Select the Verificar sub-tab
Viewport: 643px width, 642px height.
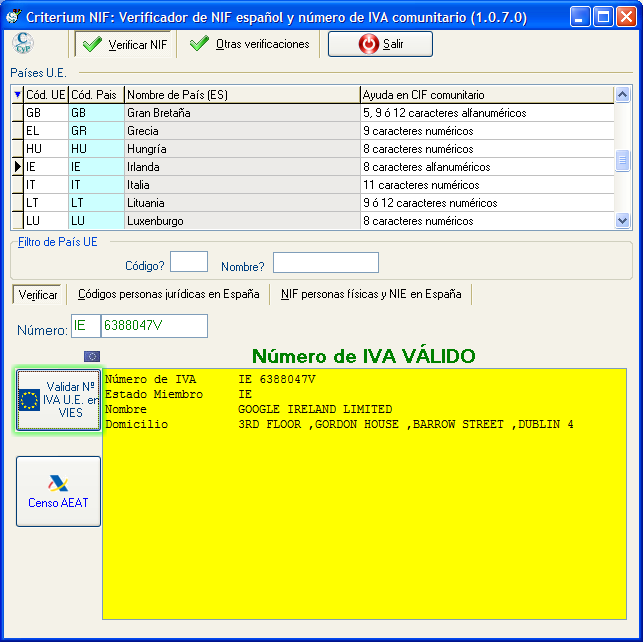click(x=38, y=295)
